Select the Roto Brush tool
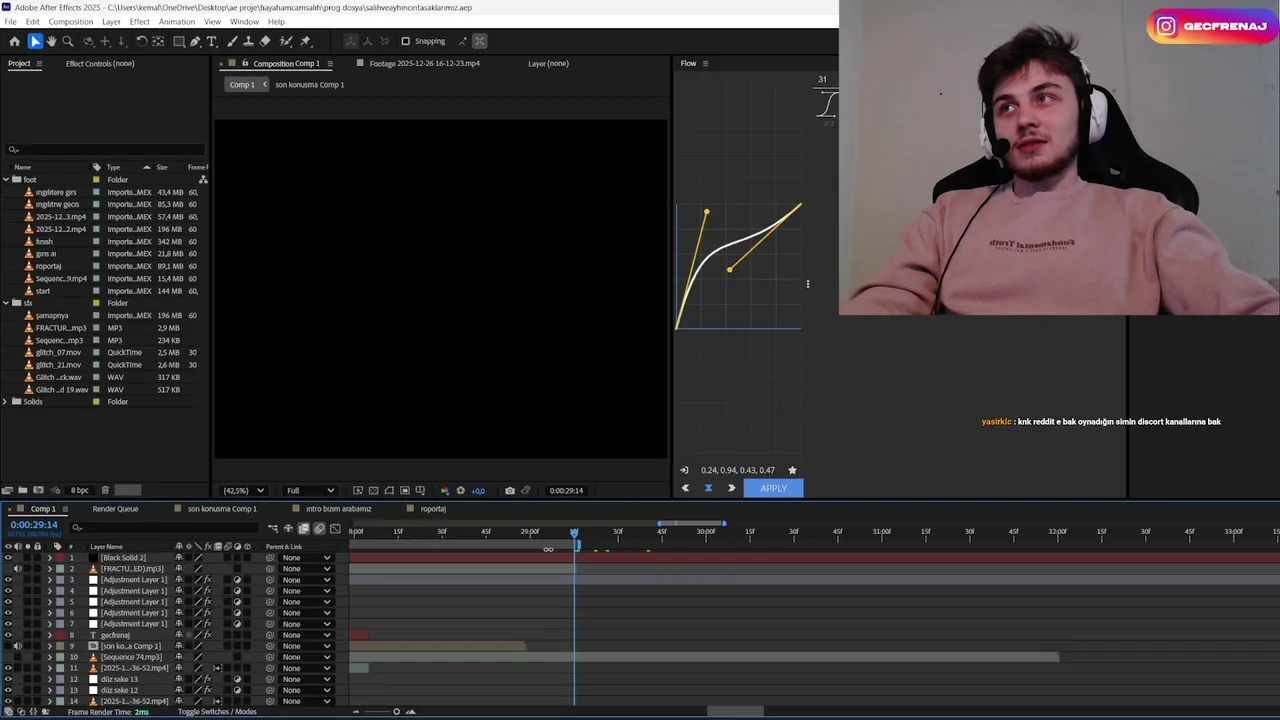Image resolution: width=1280 pixels, height=720 pixels. 286,41
